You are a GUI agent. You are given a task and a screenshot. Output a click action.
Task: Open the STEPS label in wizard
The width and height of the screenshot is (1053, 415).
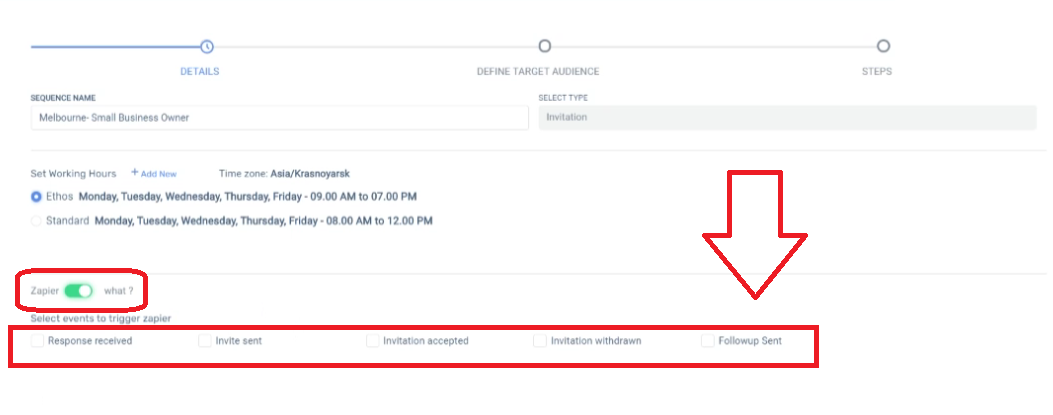click(877, 71)
